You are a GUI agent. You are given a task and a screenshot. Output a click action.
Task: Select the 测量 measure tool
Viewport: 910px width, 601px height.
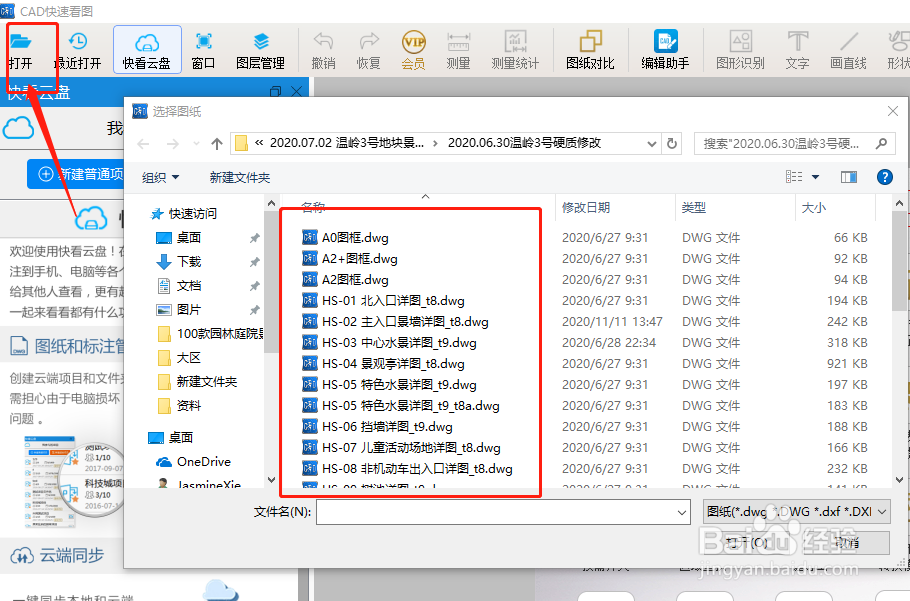coord(458,48)
